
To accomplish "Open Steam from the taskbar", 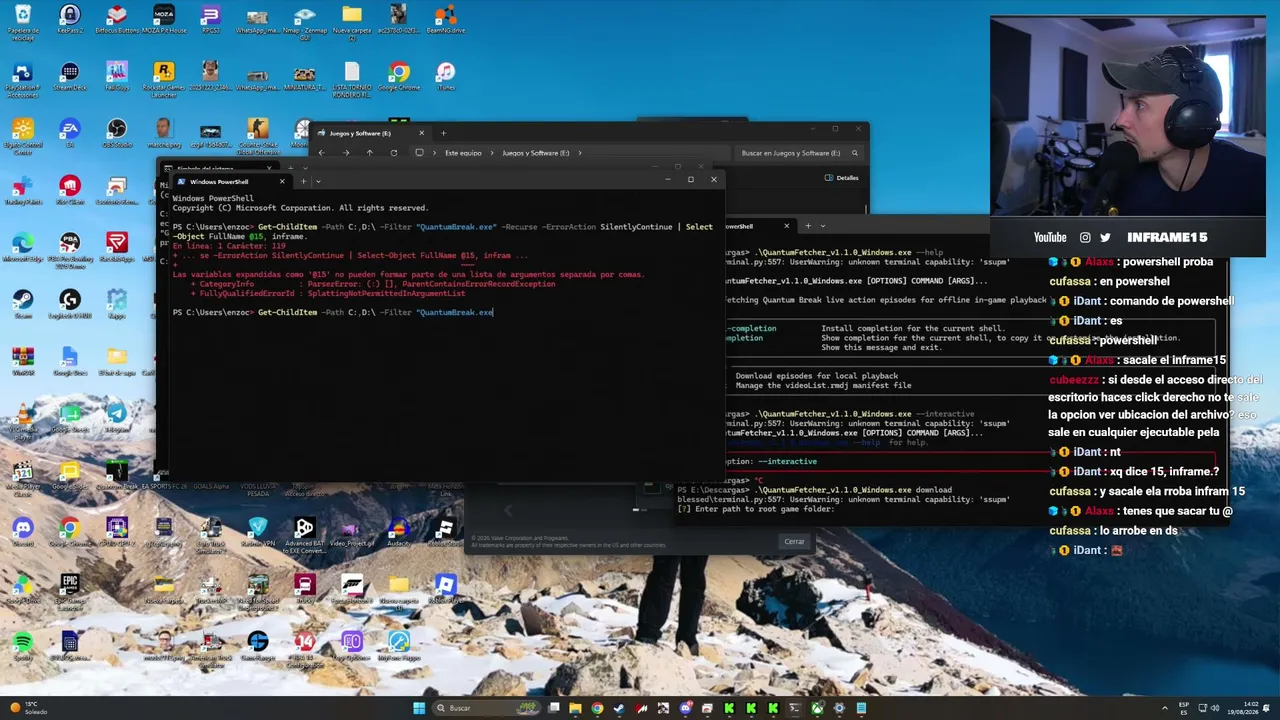I will [x=619, y=708].
